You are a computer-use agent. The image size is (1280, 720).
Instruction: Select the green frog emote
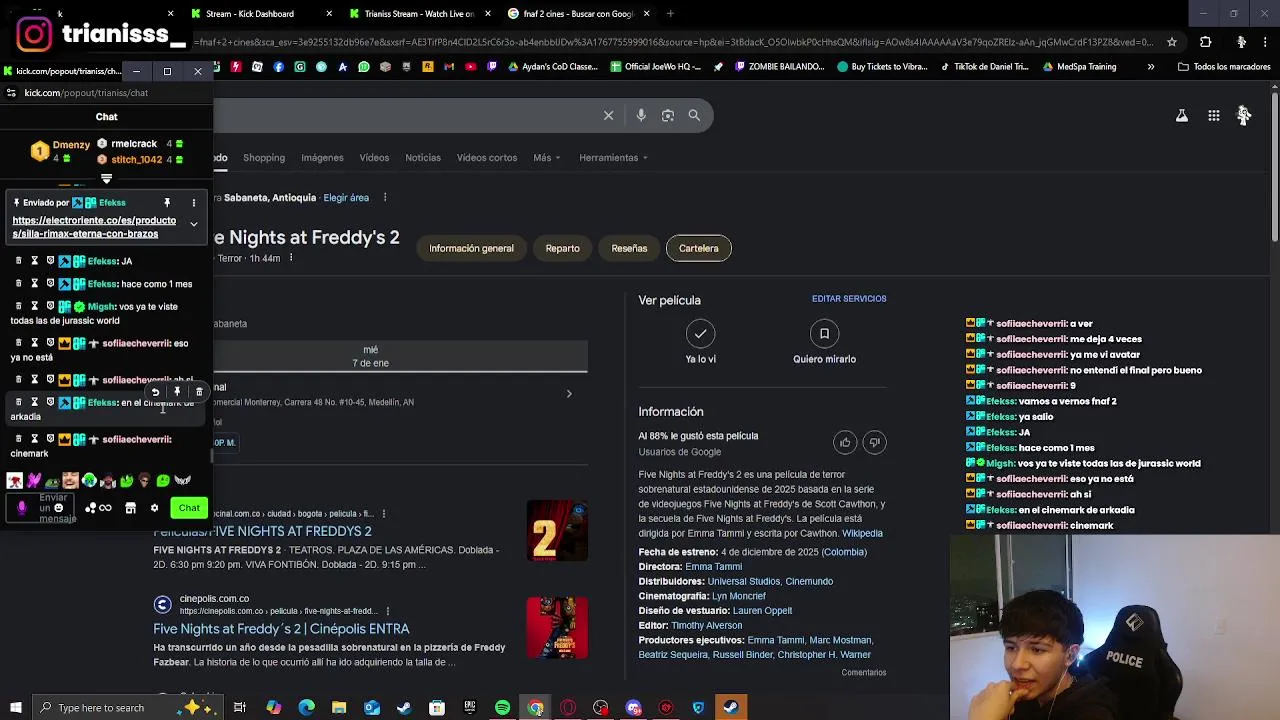click(52, 481)
